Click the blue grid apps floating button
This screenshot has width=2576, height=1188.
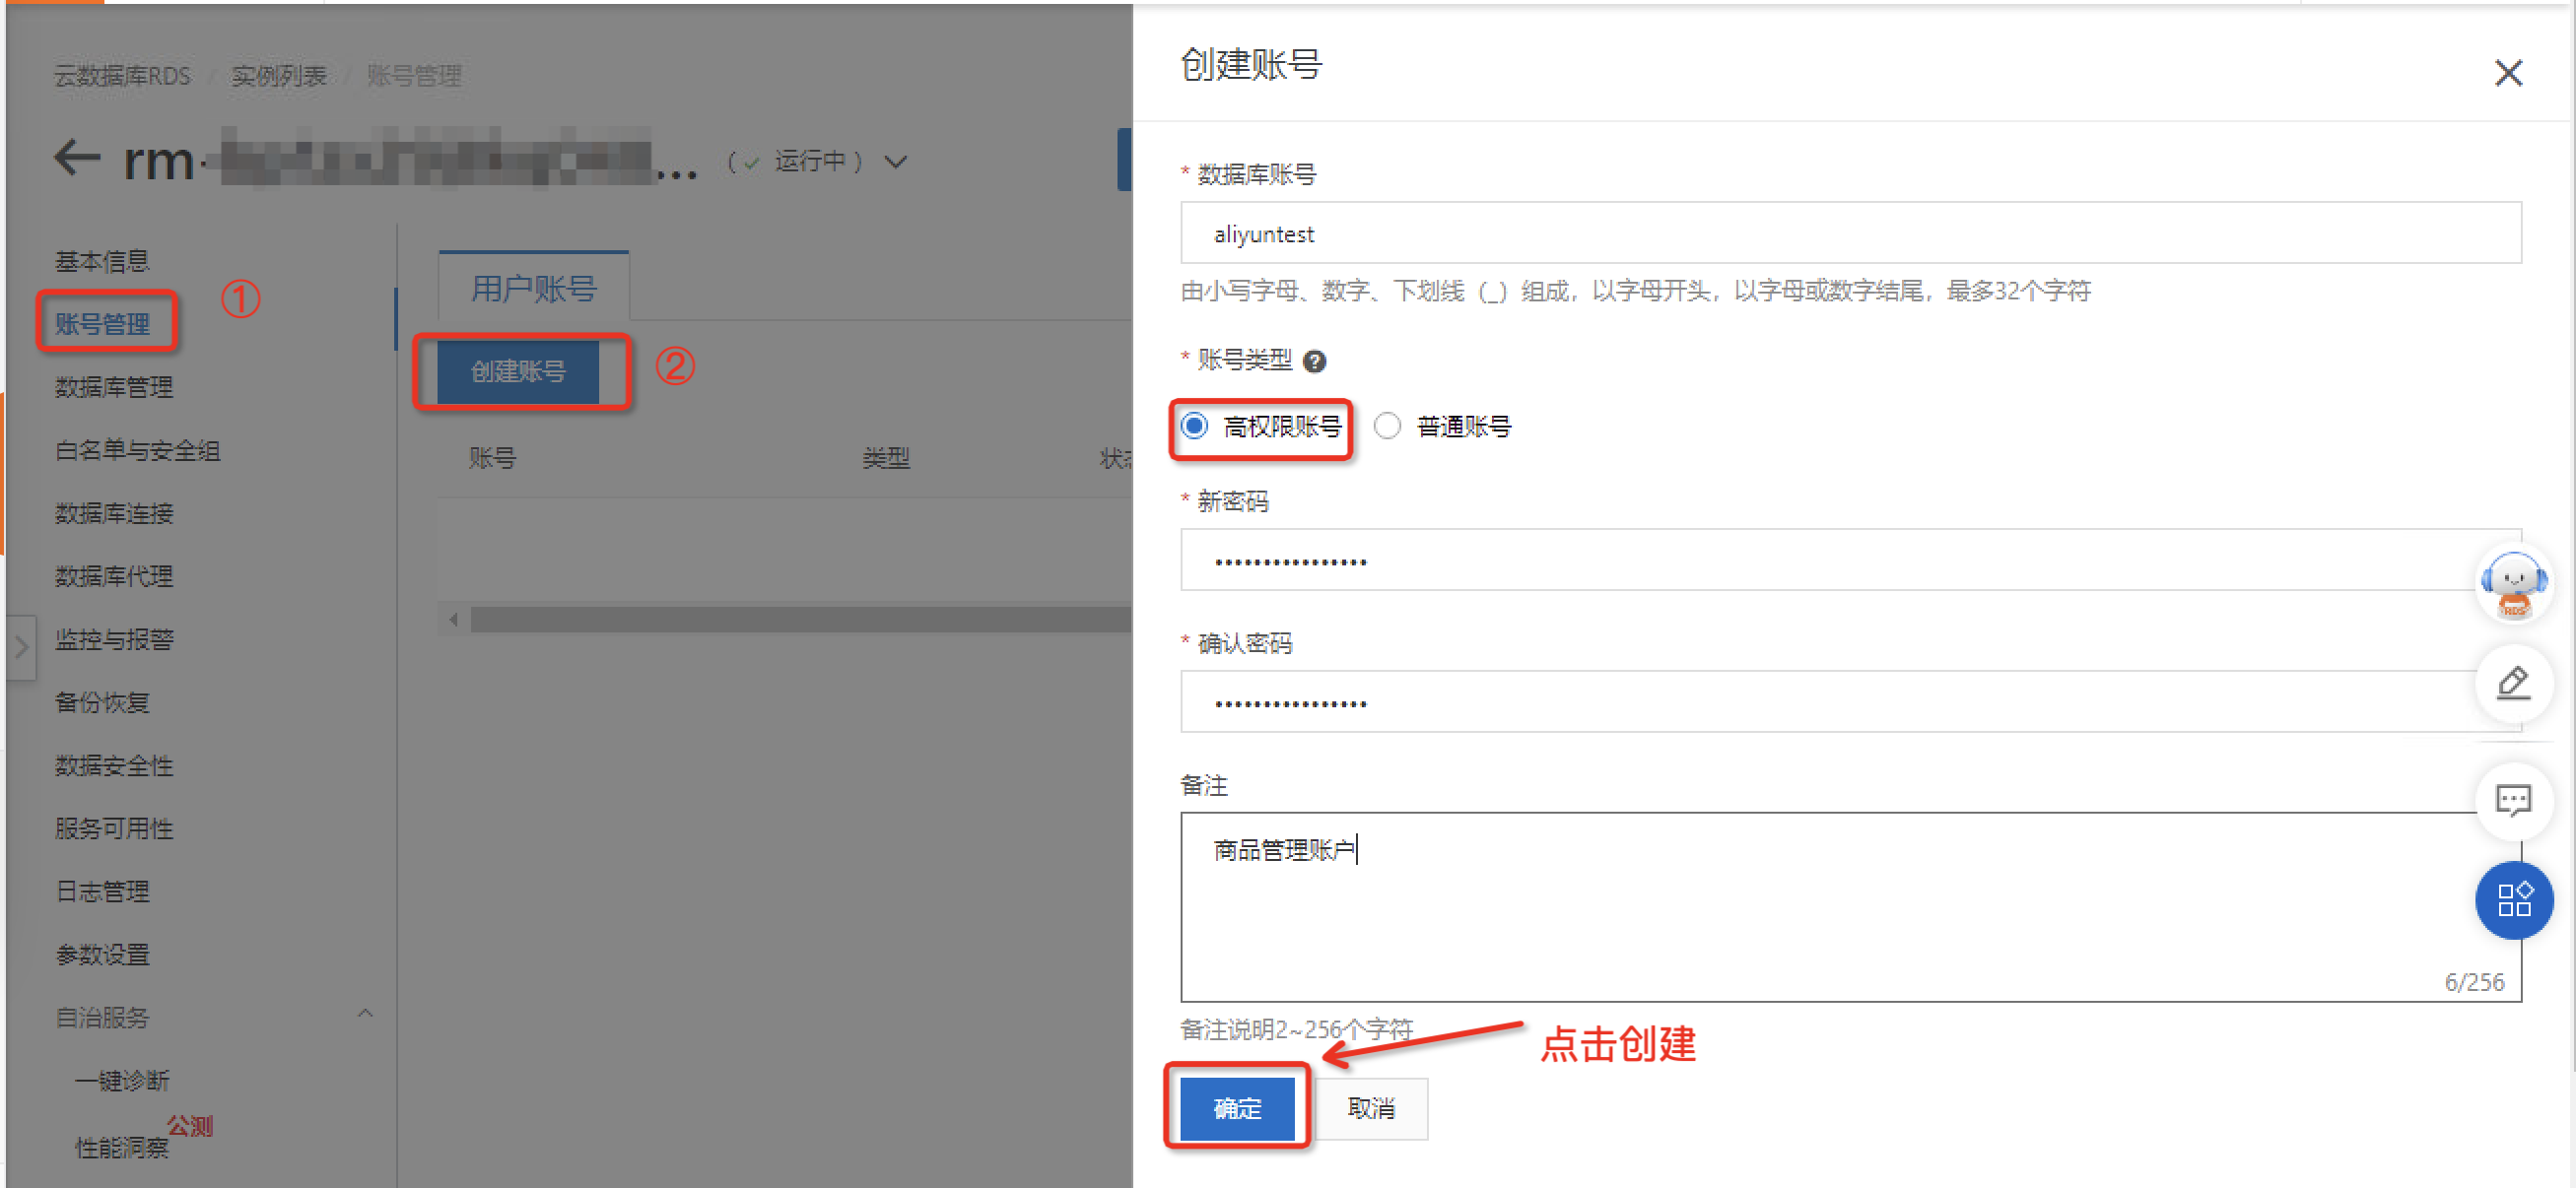click(2512, 899)
